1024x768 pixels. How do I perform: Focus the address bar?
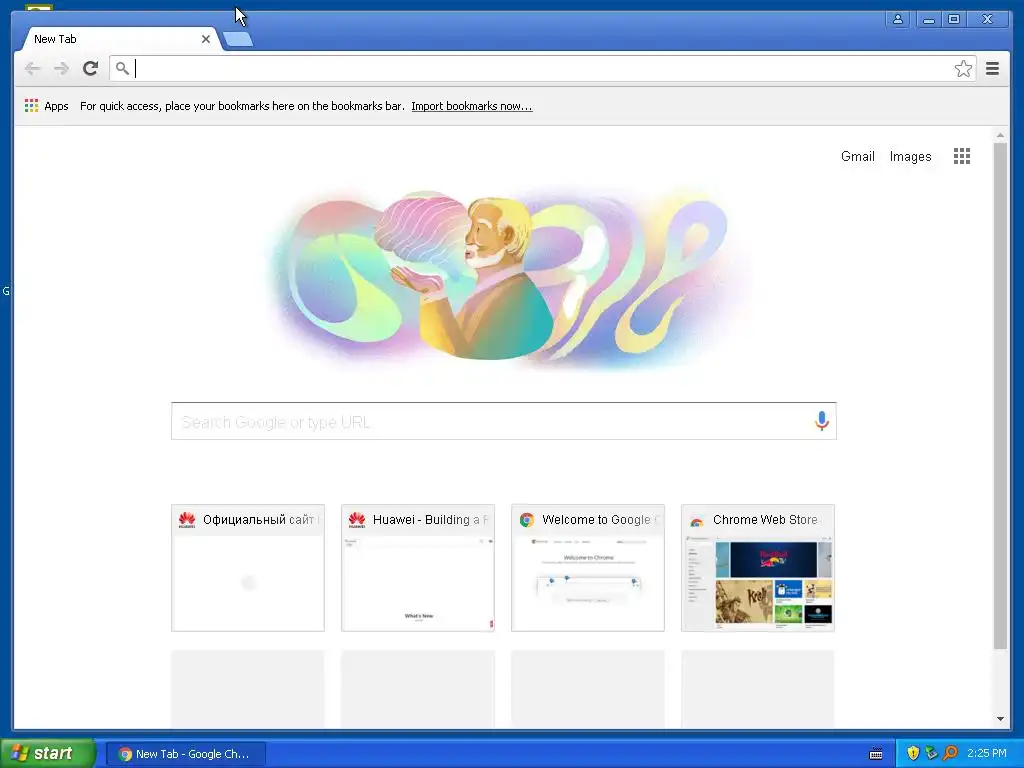coord(542,69)
